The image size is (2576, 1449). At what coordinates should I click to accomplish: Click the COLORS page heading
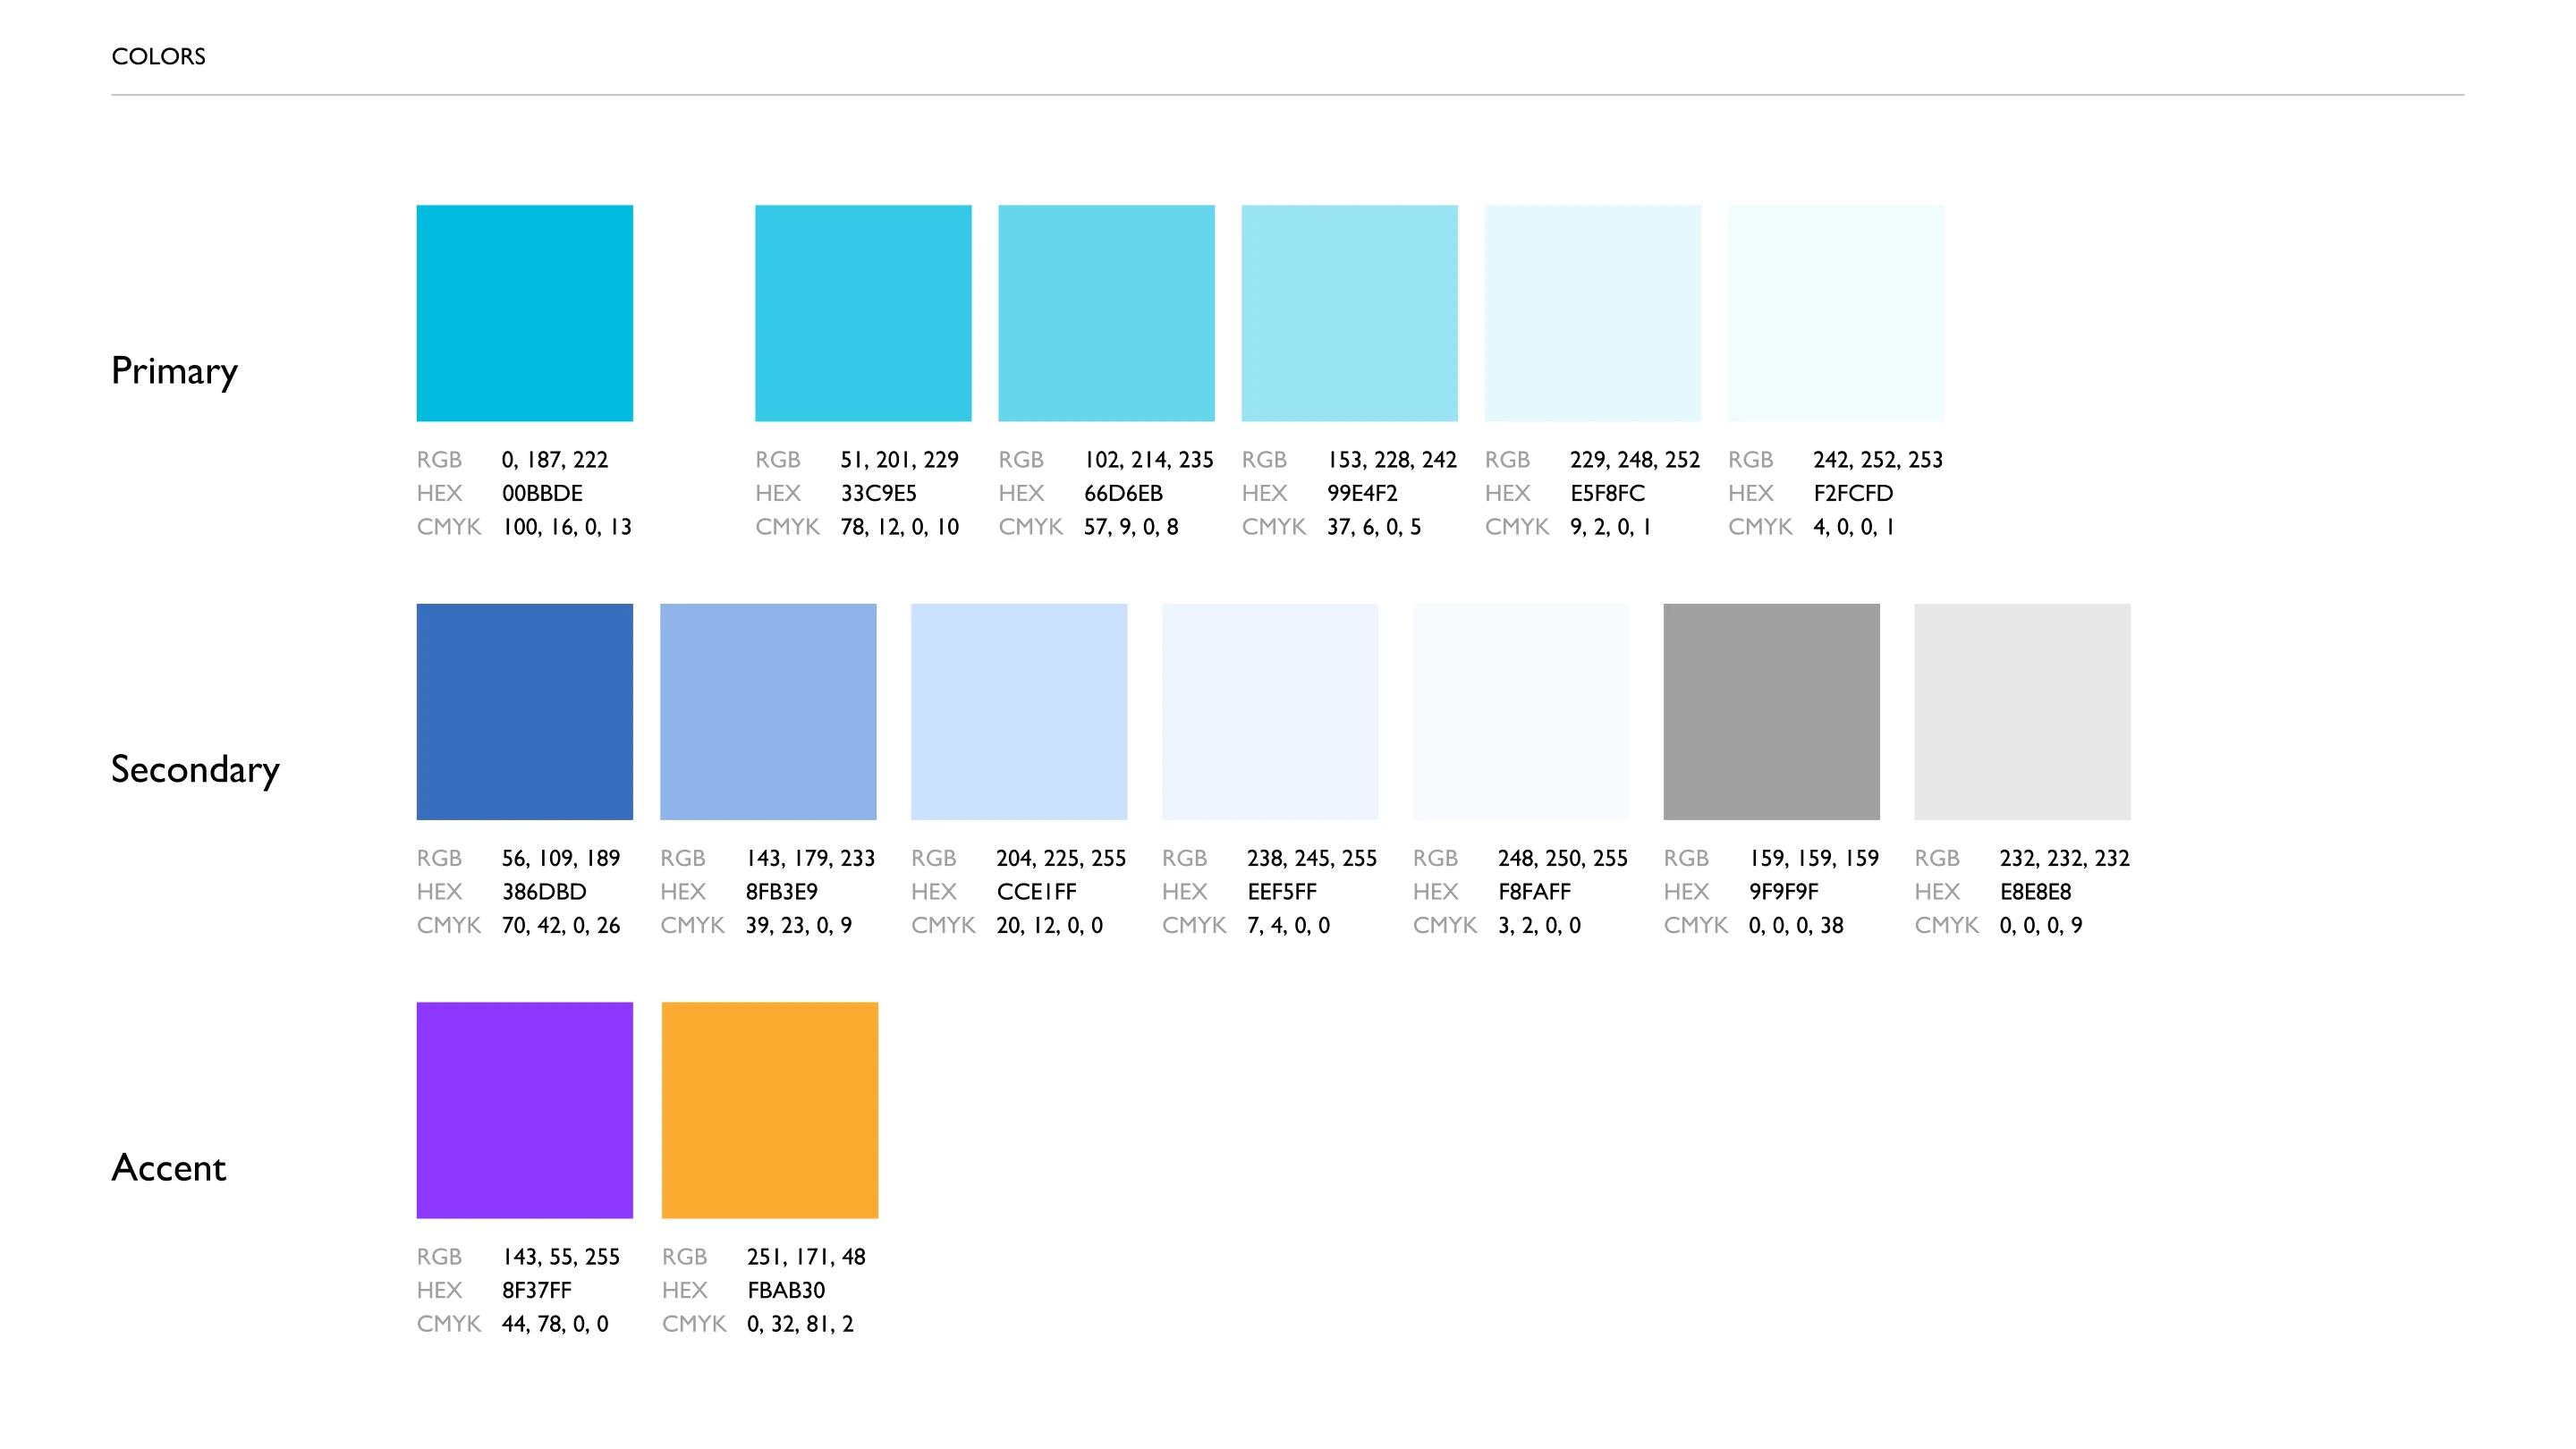pyautogui.click(x=158, y=56)
